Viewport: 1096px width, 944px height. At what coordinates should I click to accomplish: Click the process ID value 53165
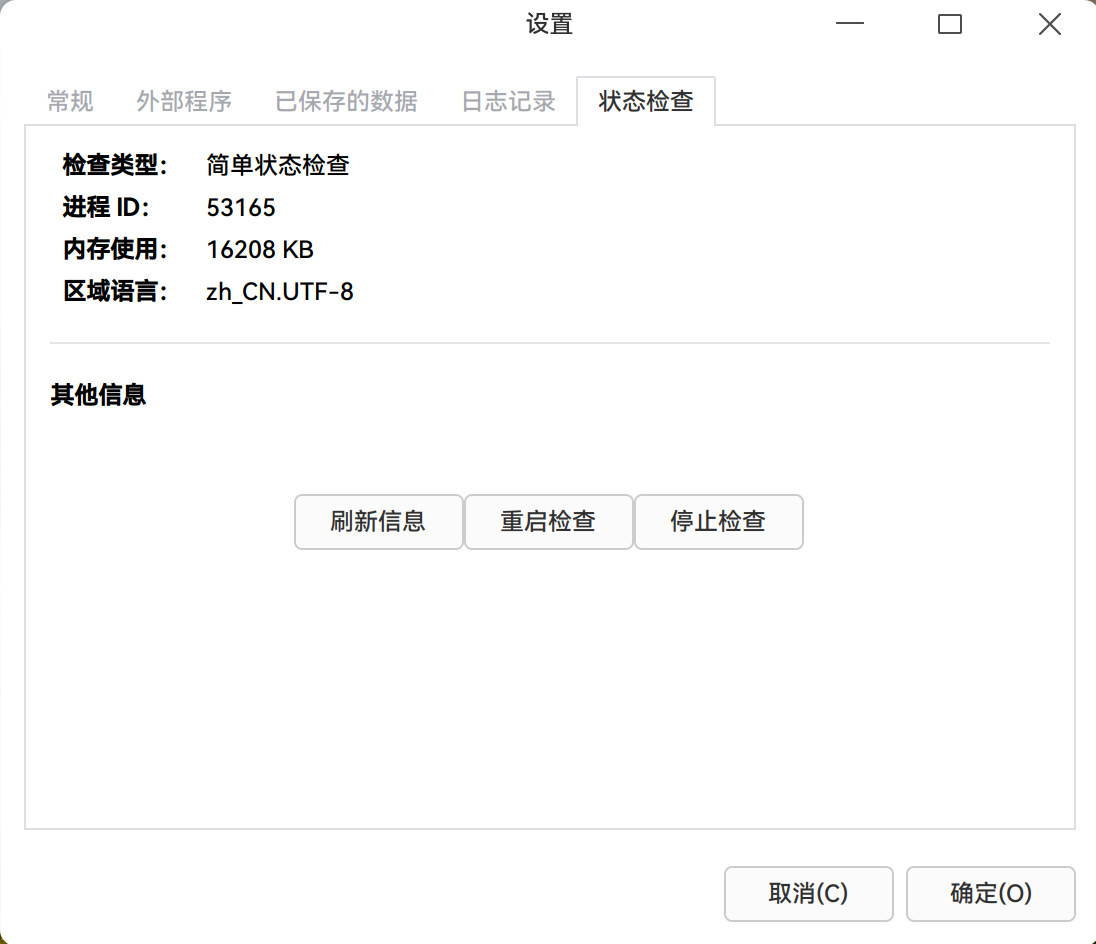click(241, 207)
